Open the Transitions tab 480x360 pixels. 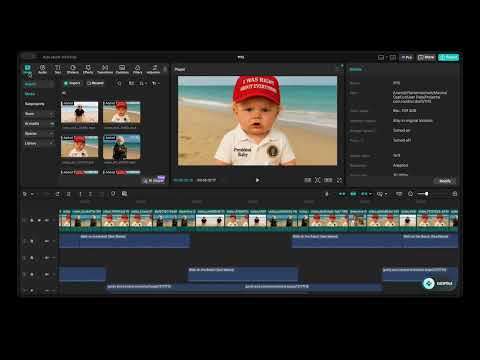coord(105,69)
